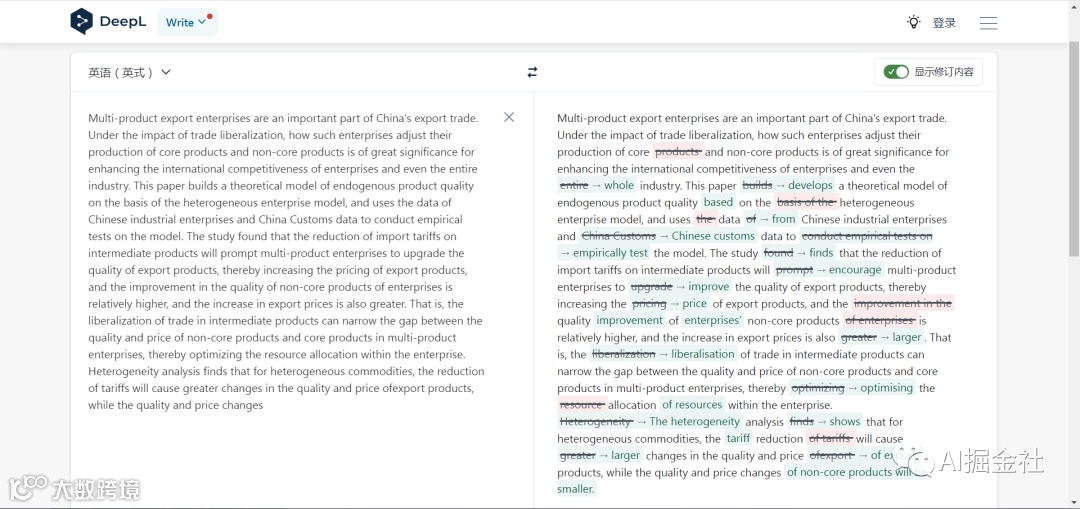Click the inserted word 'smaller.'

pos(575,489)
